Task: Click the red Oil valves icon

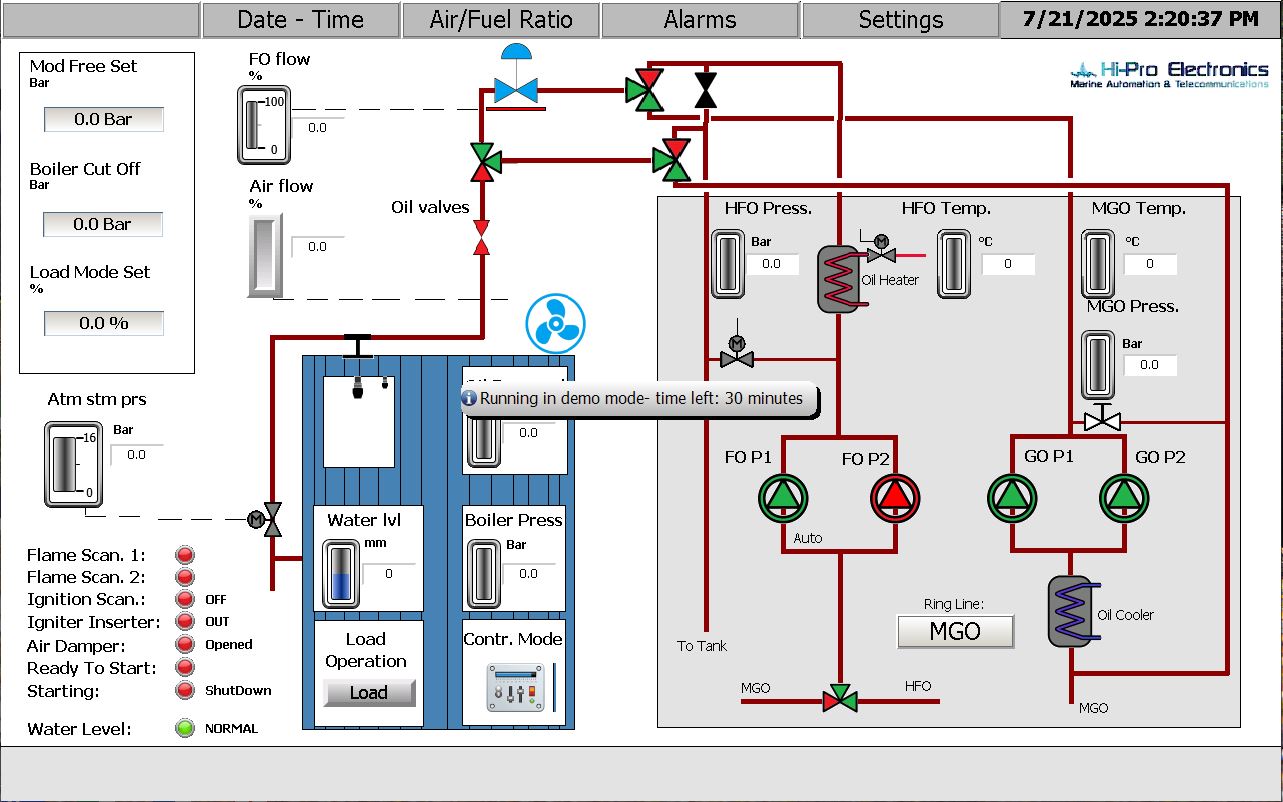Action: pos(481,236)
